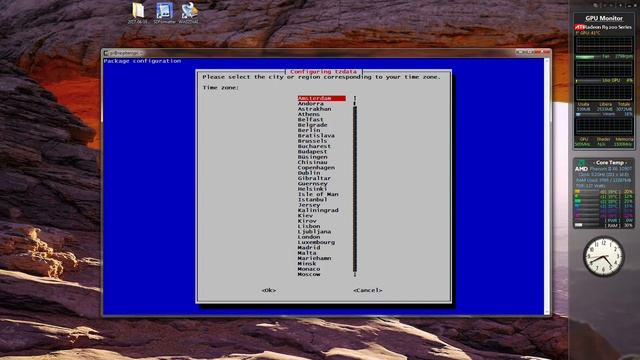Choose Ljubljana as the time zone
This screenshot has height=360, width=640.
pos(314,231)
